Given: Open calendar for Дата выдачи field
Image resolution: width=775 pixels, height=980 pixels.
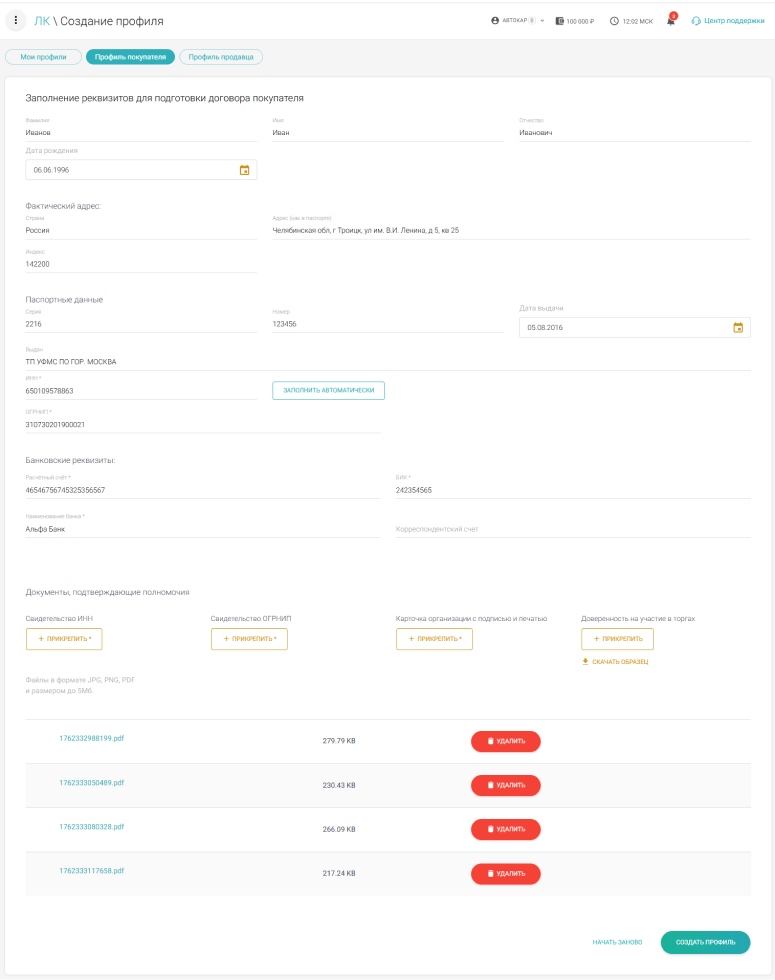Looking at the screenshot, I should pos(738,327).
